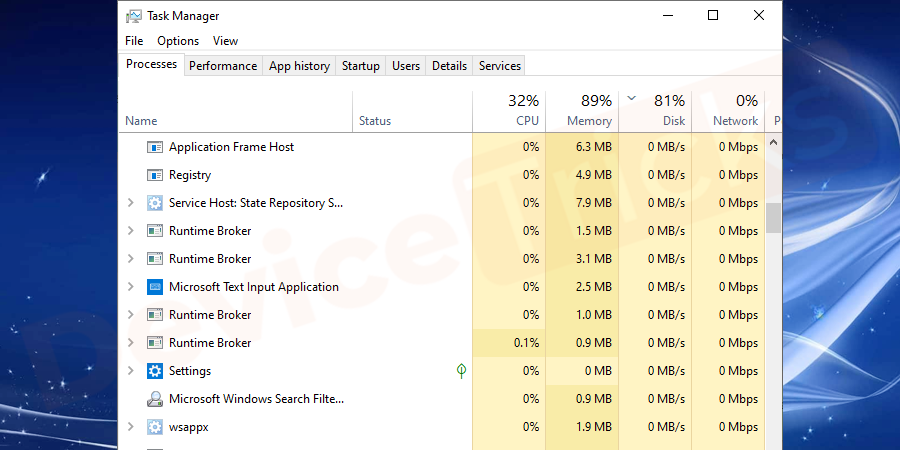
Task: Select the Application Frame Host row name
Action: [x=231, y=147]
